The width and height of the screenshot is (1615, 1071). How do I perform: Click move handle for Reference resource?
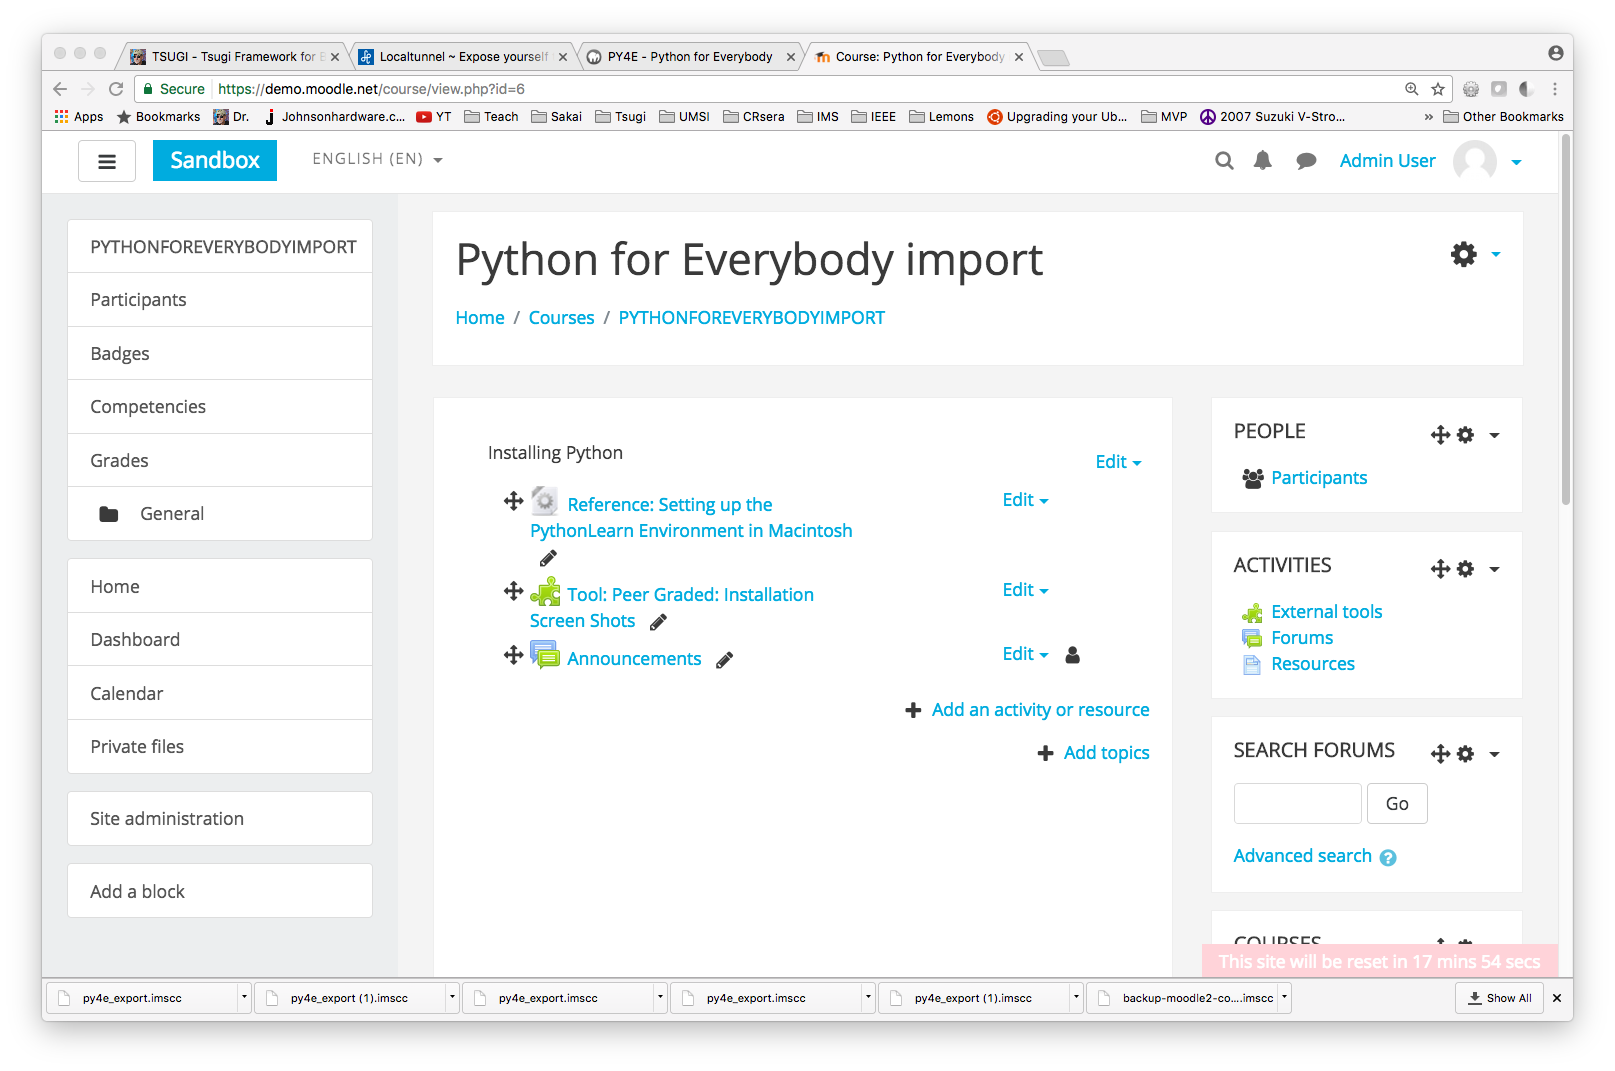point(513,501)
